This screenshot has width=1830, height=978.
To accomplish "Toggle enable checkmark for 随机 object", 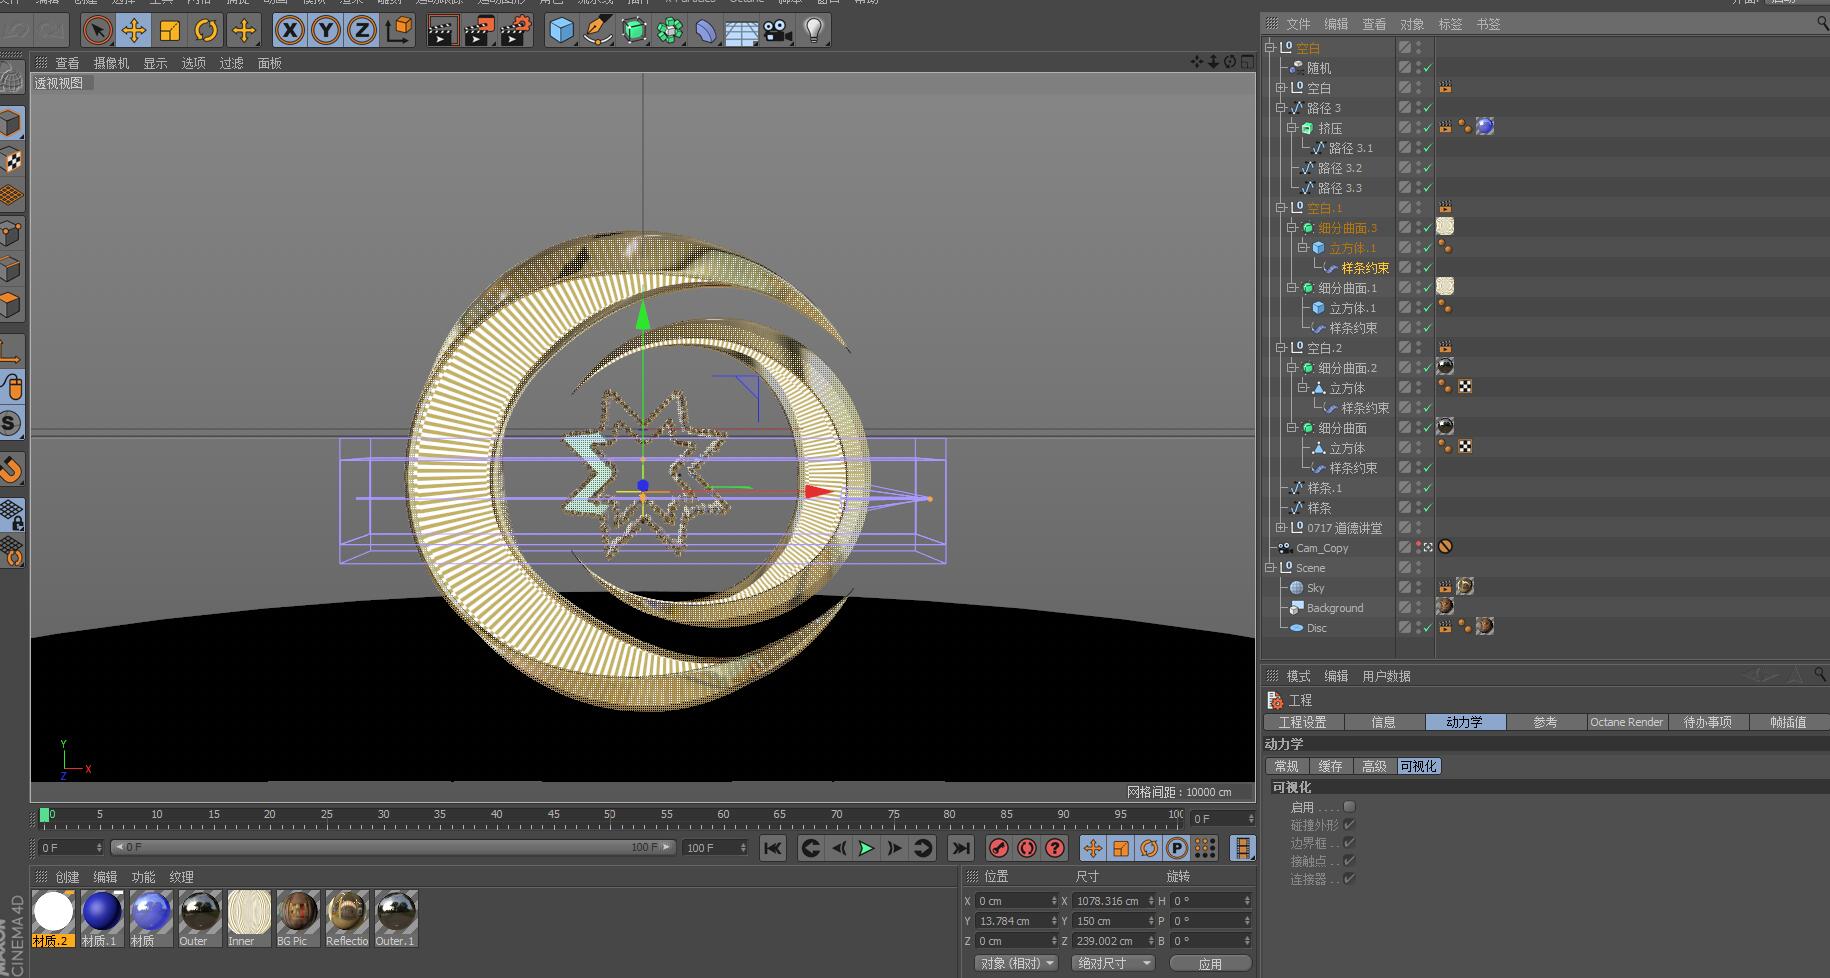I will (1427, 68).
